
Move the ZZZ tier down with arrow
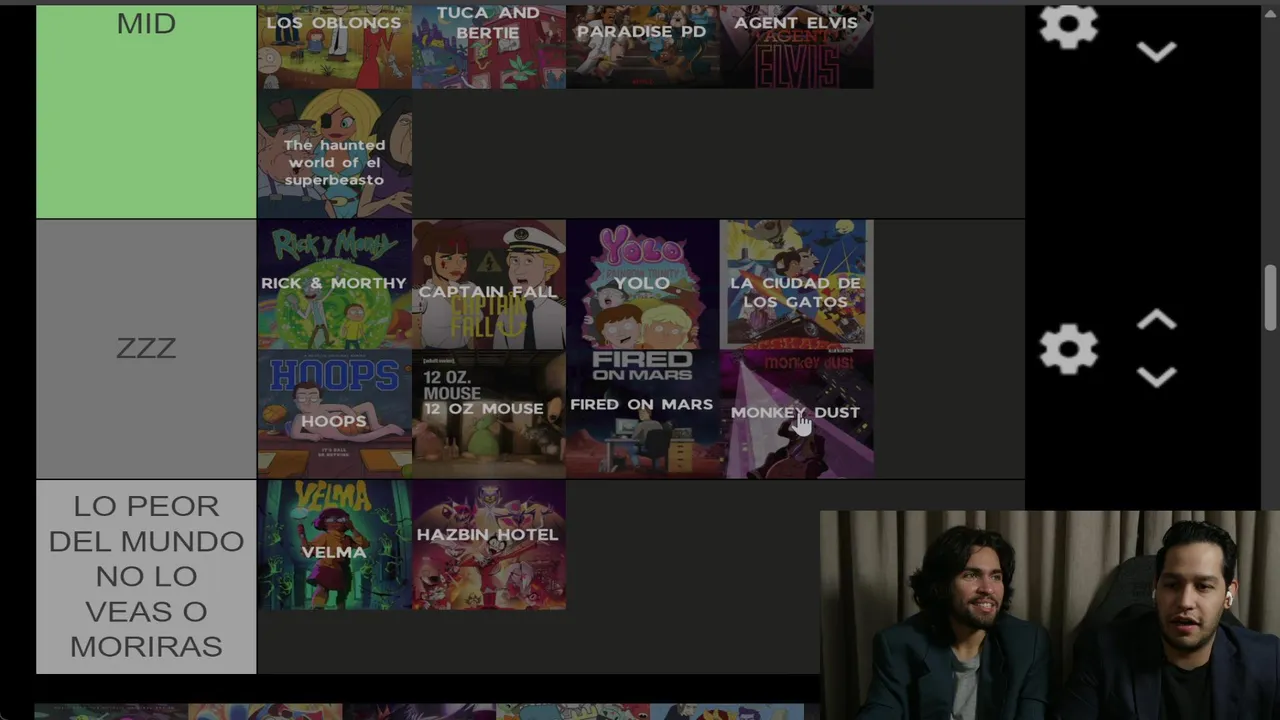pyautogui.click(x=1156, y=377)
